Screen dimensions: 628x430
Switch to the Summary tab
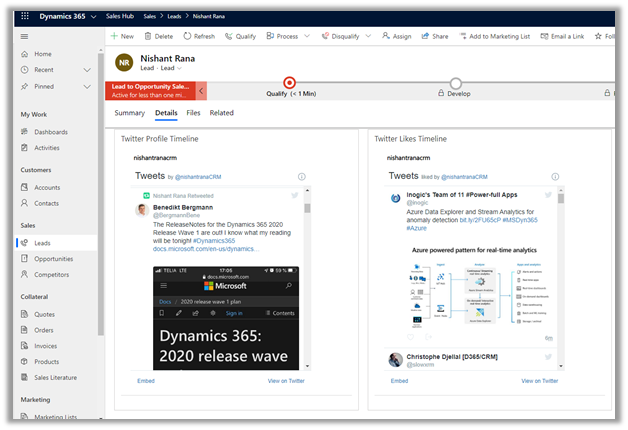[129, 113]
